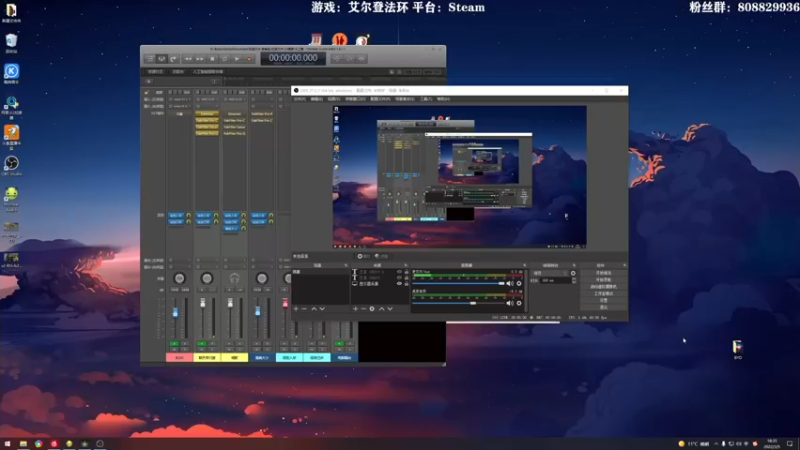Select the first cyan channel name label
The width and height of the screenshot is (800, 450).
(x=289, y=358)
